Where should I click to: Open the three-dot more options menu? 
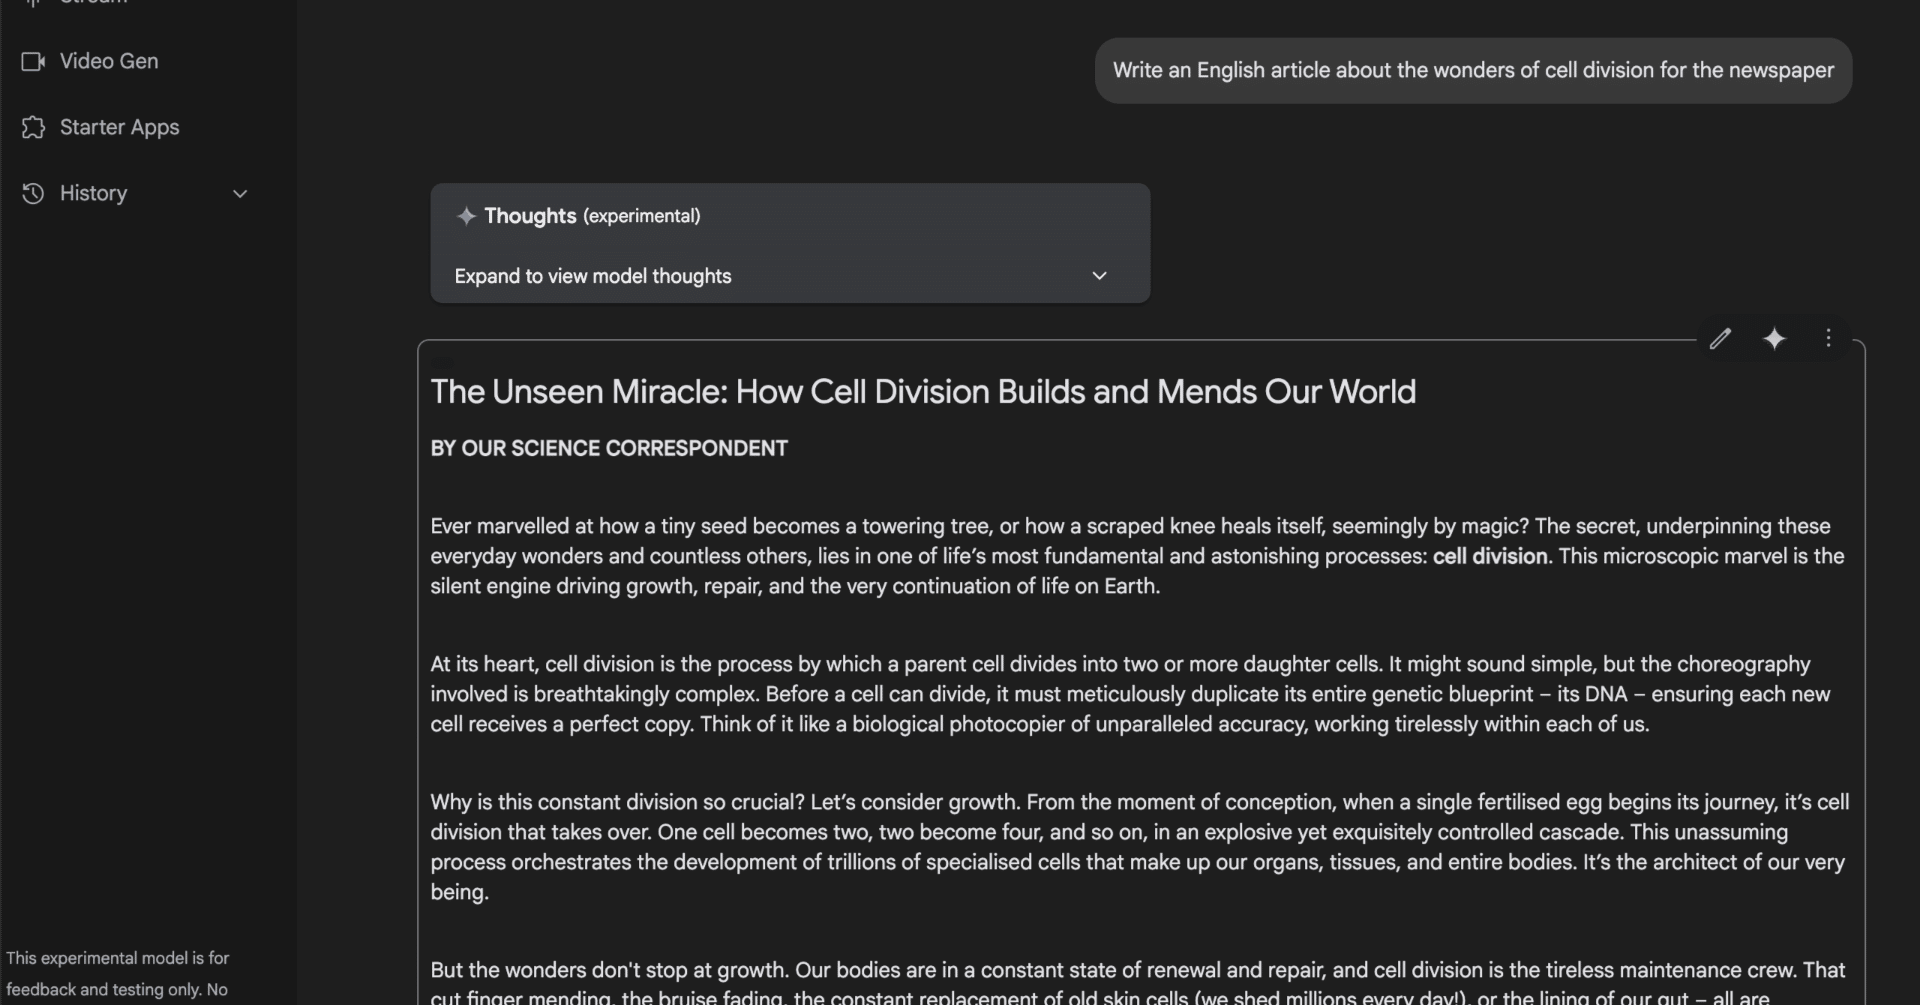tap(1828, 339)
